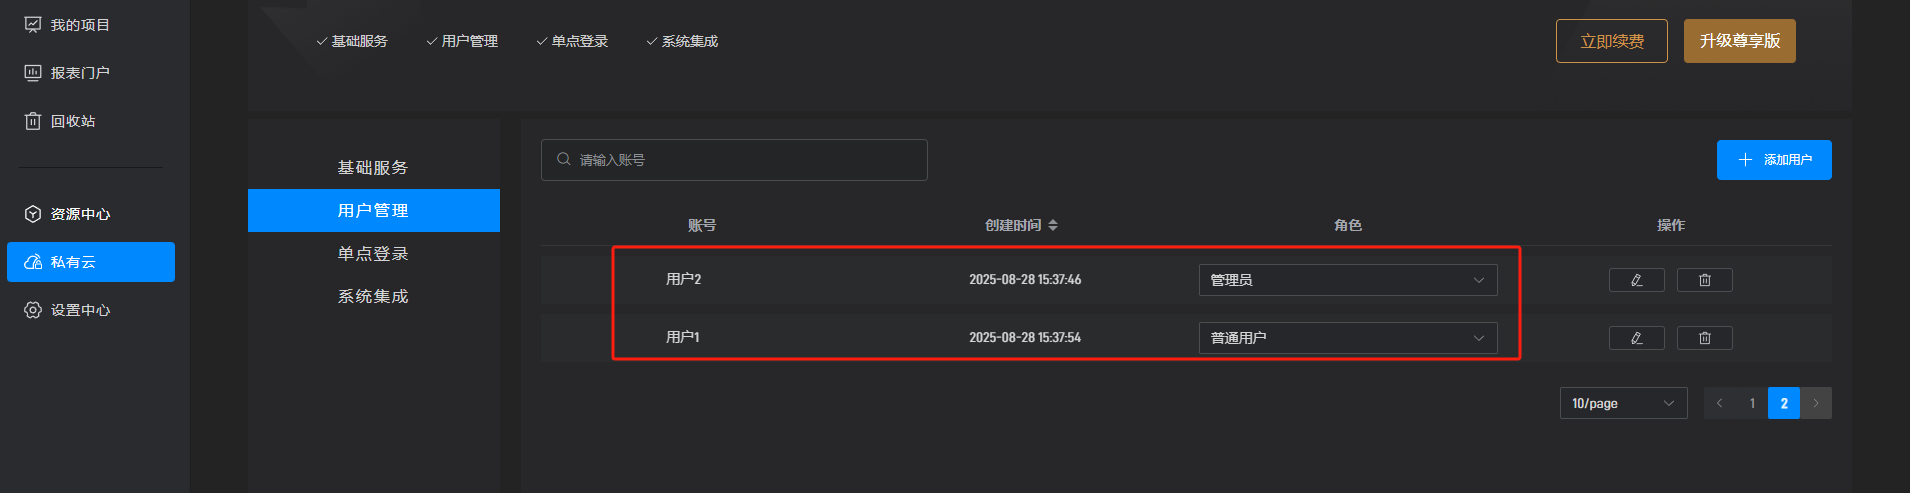
Task: Click the 设置中心 gear icon
Action: pyautogui.click(x=33, y=310)
